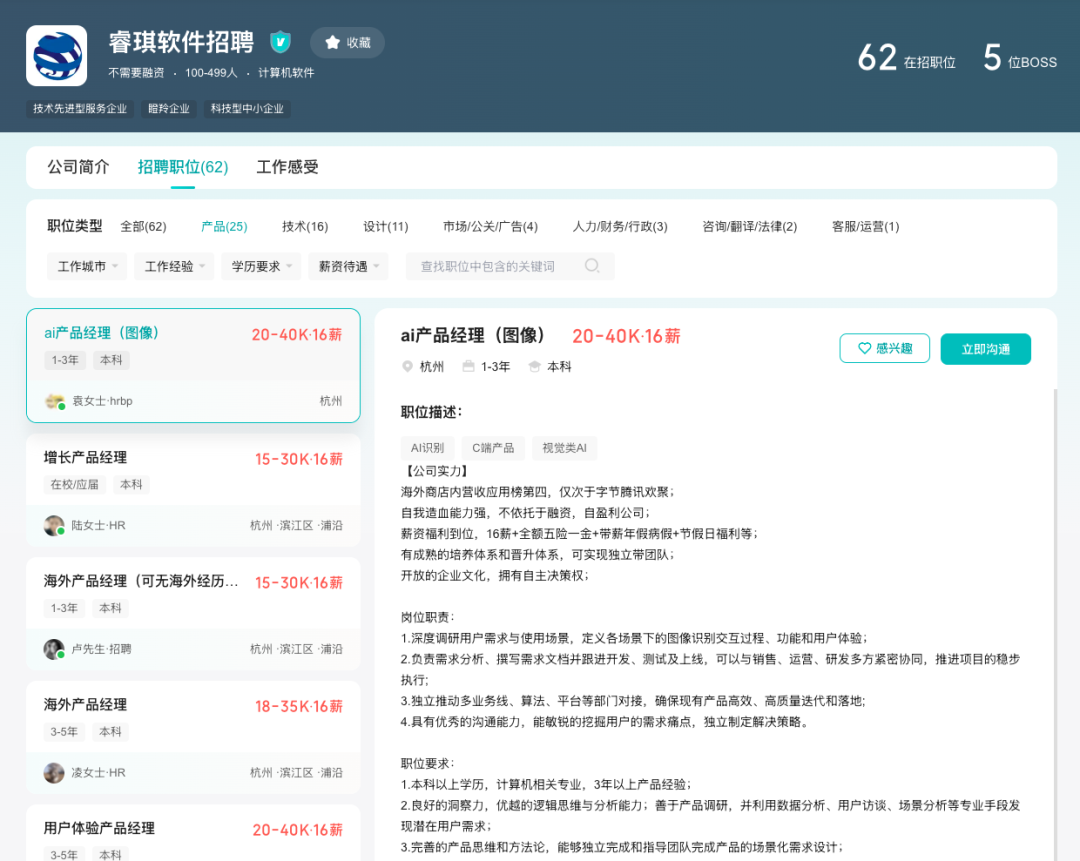The height and width of the screenshot is (861, 1080).
Task: Click the C端产品 skill tag
Action: pos(493,448)
